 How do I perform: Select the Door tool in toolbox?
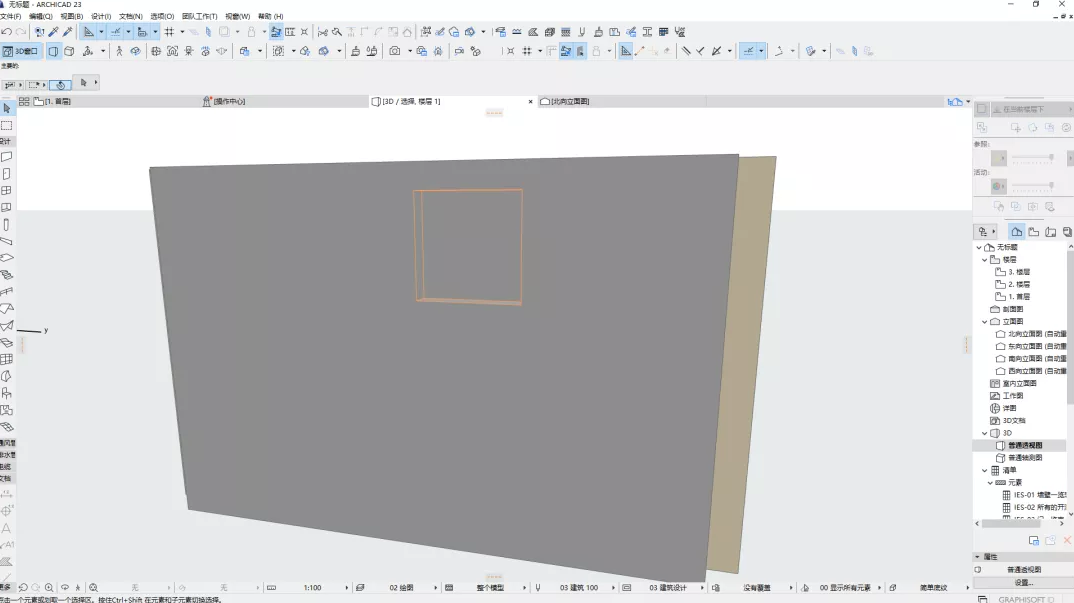pyautogui.click(x=7, y=174)
